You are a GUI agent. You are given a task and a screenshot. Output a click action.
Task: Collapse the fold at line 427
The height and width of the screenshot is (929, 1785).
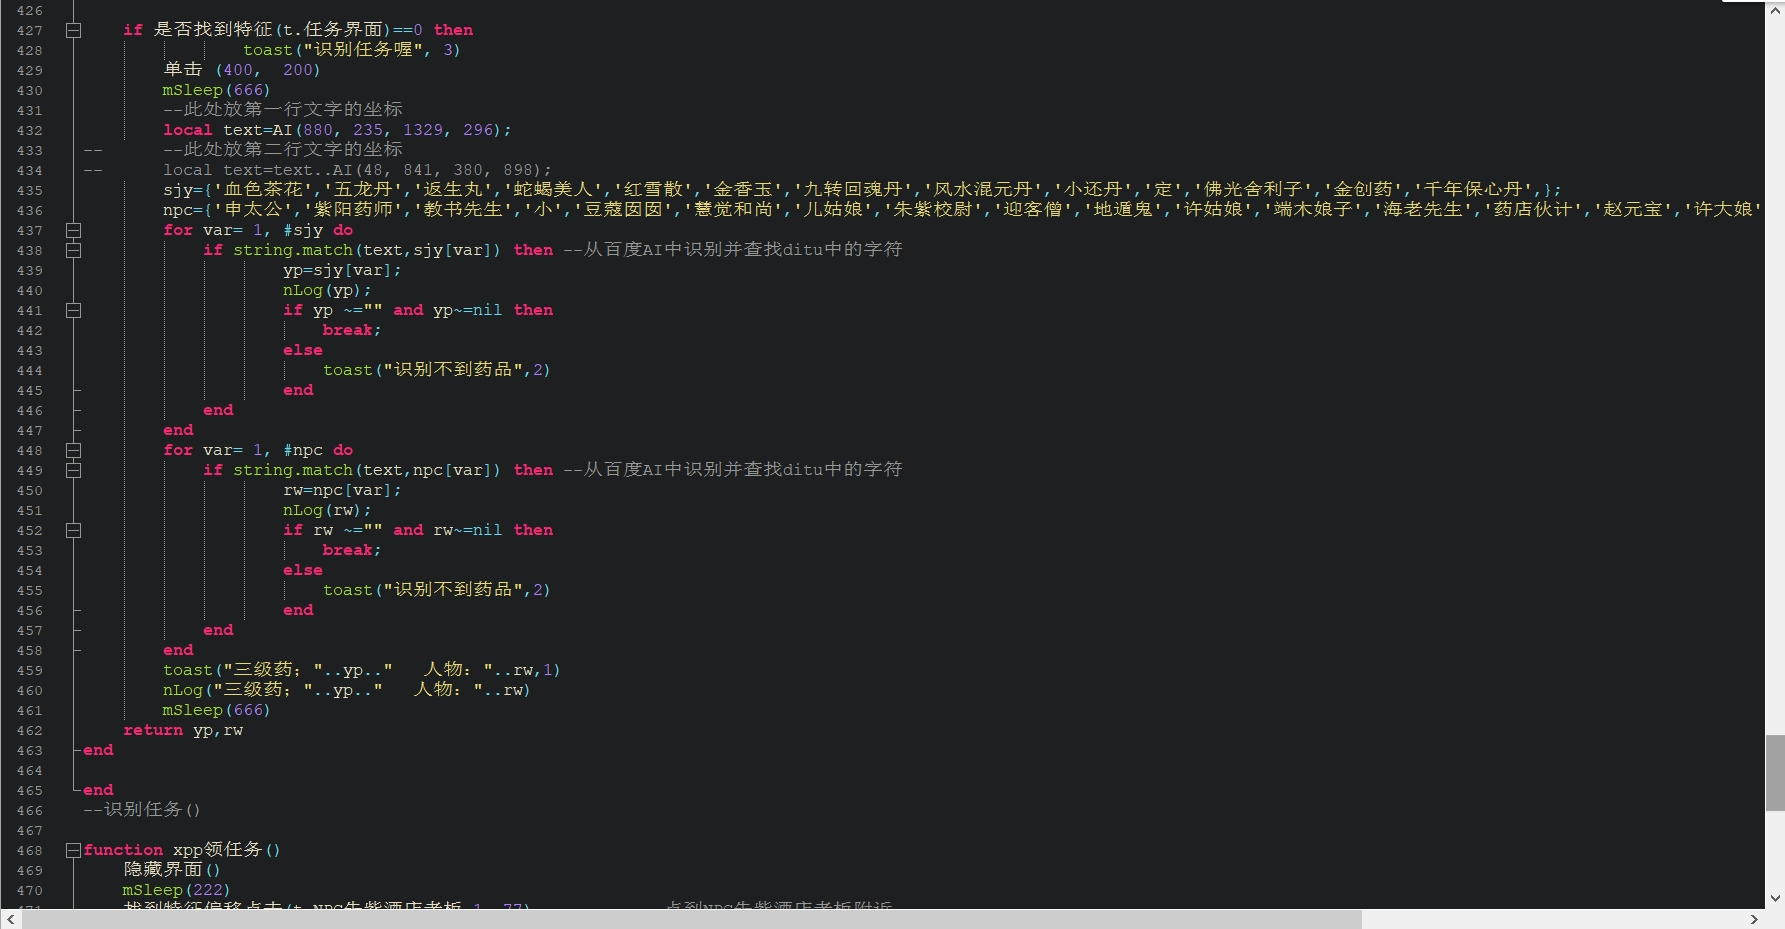pyautogui.click(x=73, y=30)
